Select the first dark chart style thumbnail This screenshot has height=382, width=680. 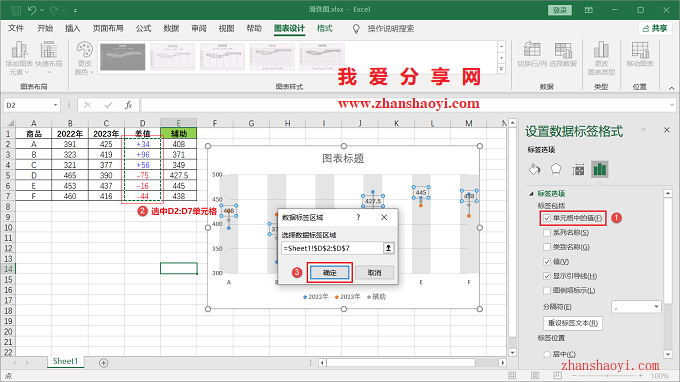click(x=123, y=56)
